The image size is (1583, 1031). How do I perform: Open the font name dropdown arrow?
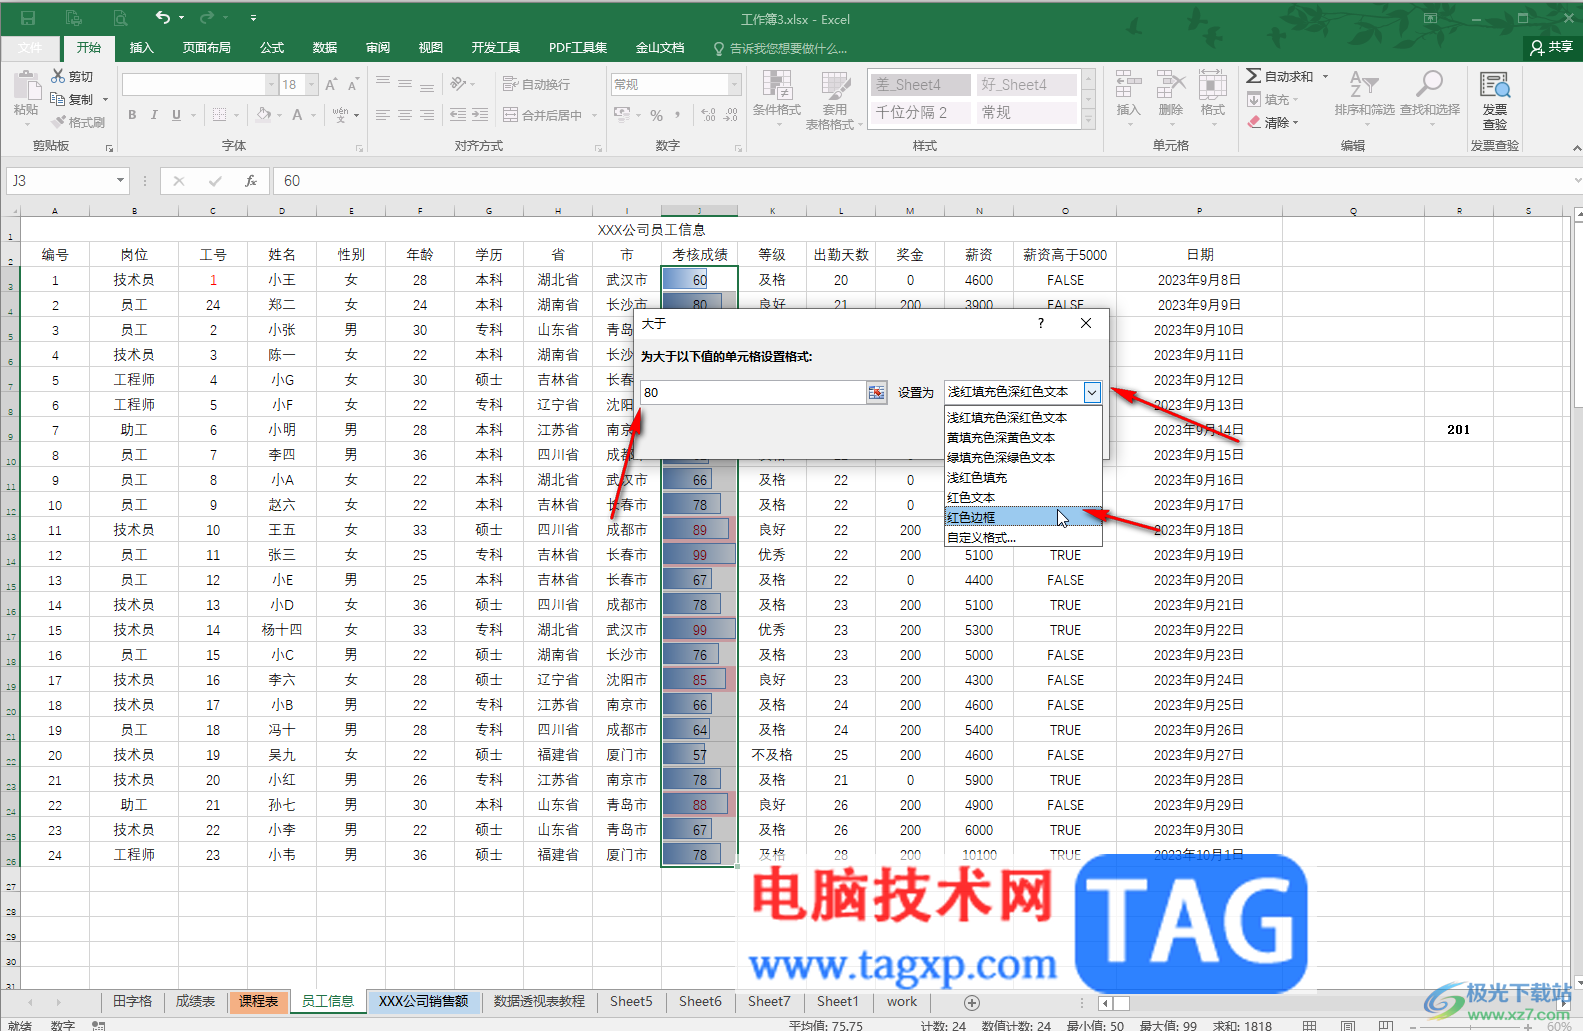pos(271,85)
